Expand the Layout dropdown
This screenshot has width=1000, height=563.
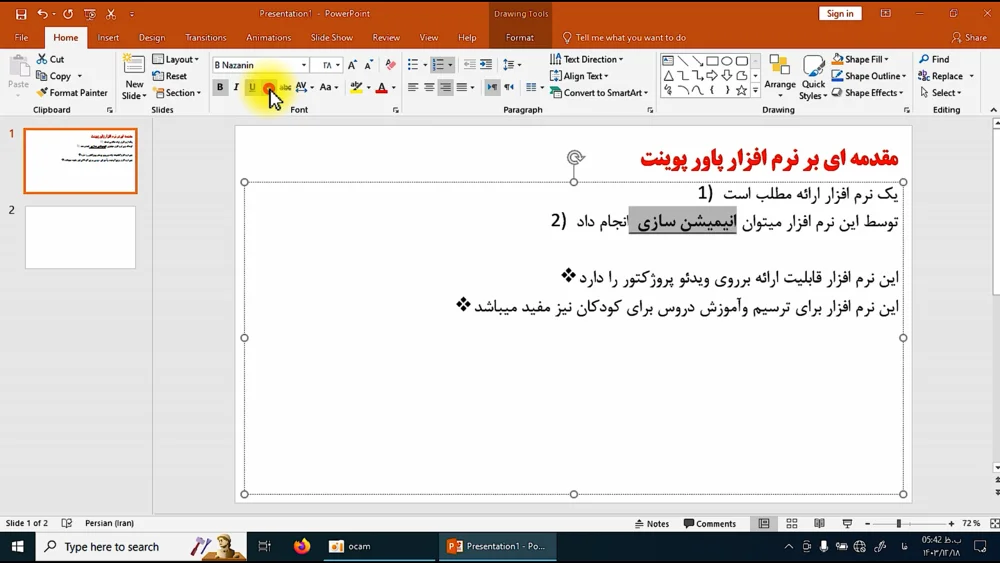coord(176,59)
